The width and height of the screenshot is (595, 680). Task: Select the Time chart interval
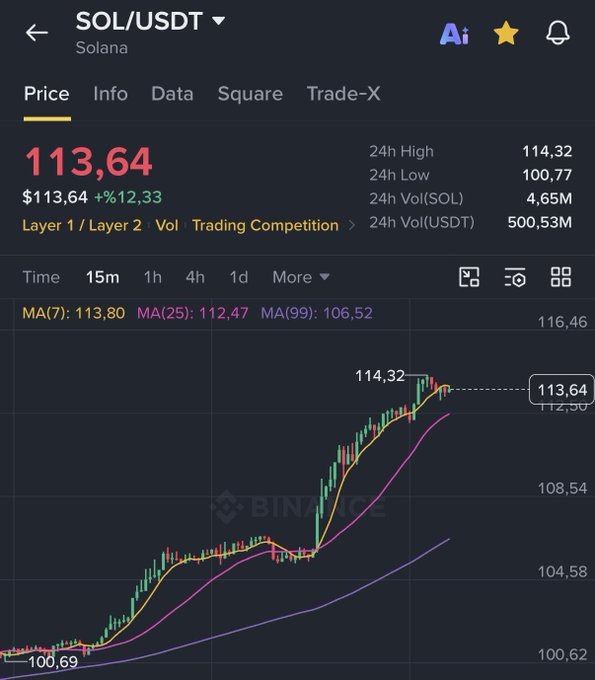(x=41, y=277)
